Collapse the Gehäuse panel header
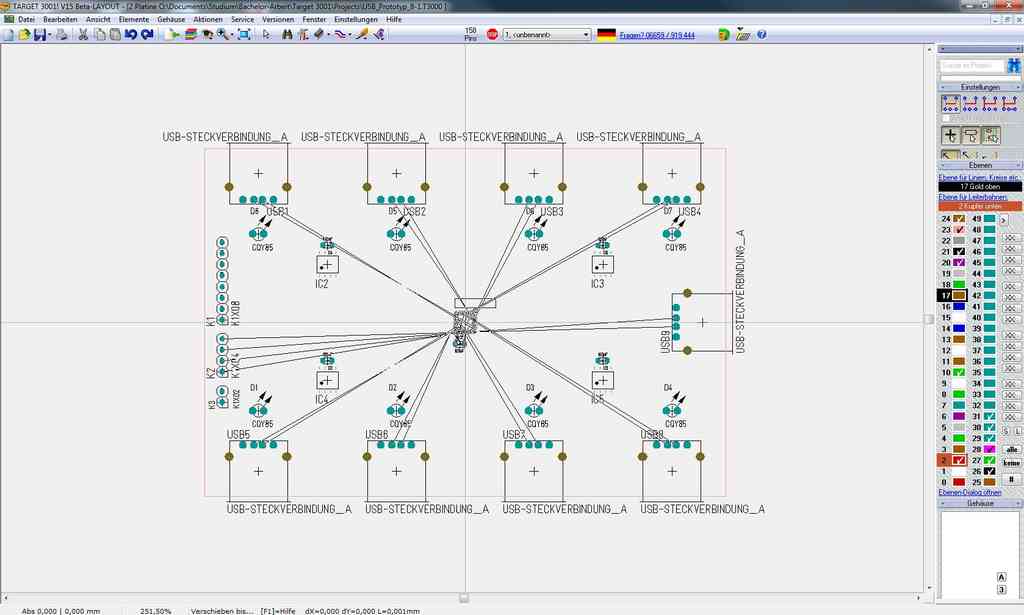1024x615 pixels. click(x=980, y=503)
